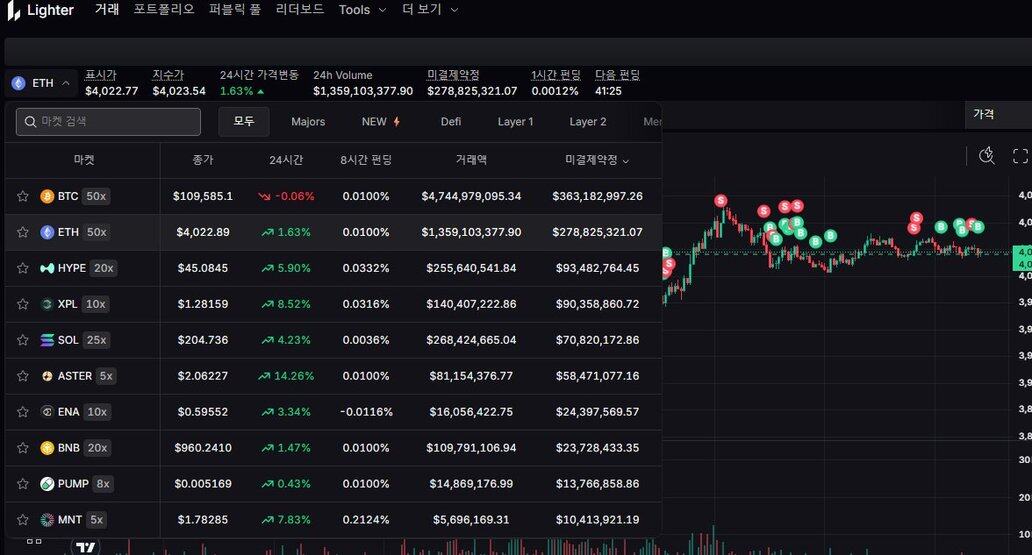The width and height of the screenshot is (1032, 555).
Task: Click HYPE 20x leverage badge
Action: [x=103, y=268]
